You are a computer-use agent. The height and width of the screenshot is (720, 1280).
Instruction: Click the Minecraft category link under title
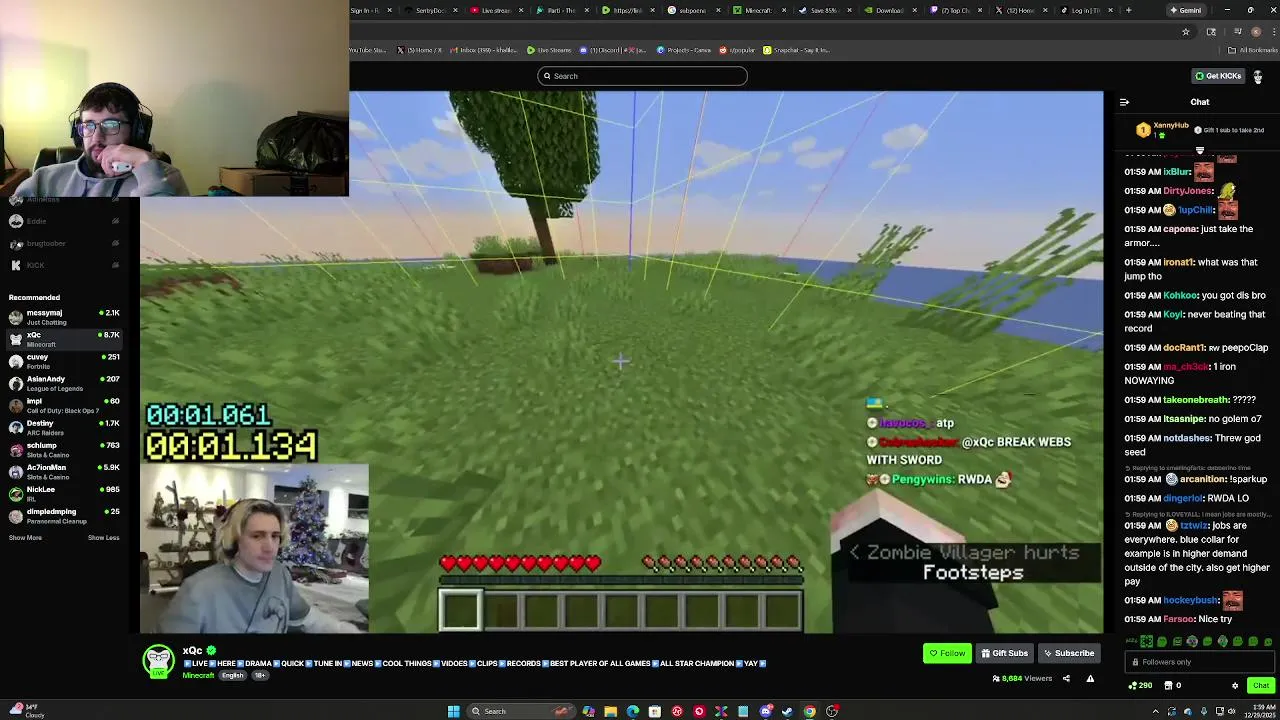pos(198,676)
